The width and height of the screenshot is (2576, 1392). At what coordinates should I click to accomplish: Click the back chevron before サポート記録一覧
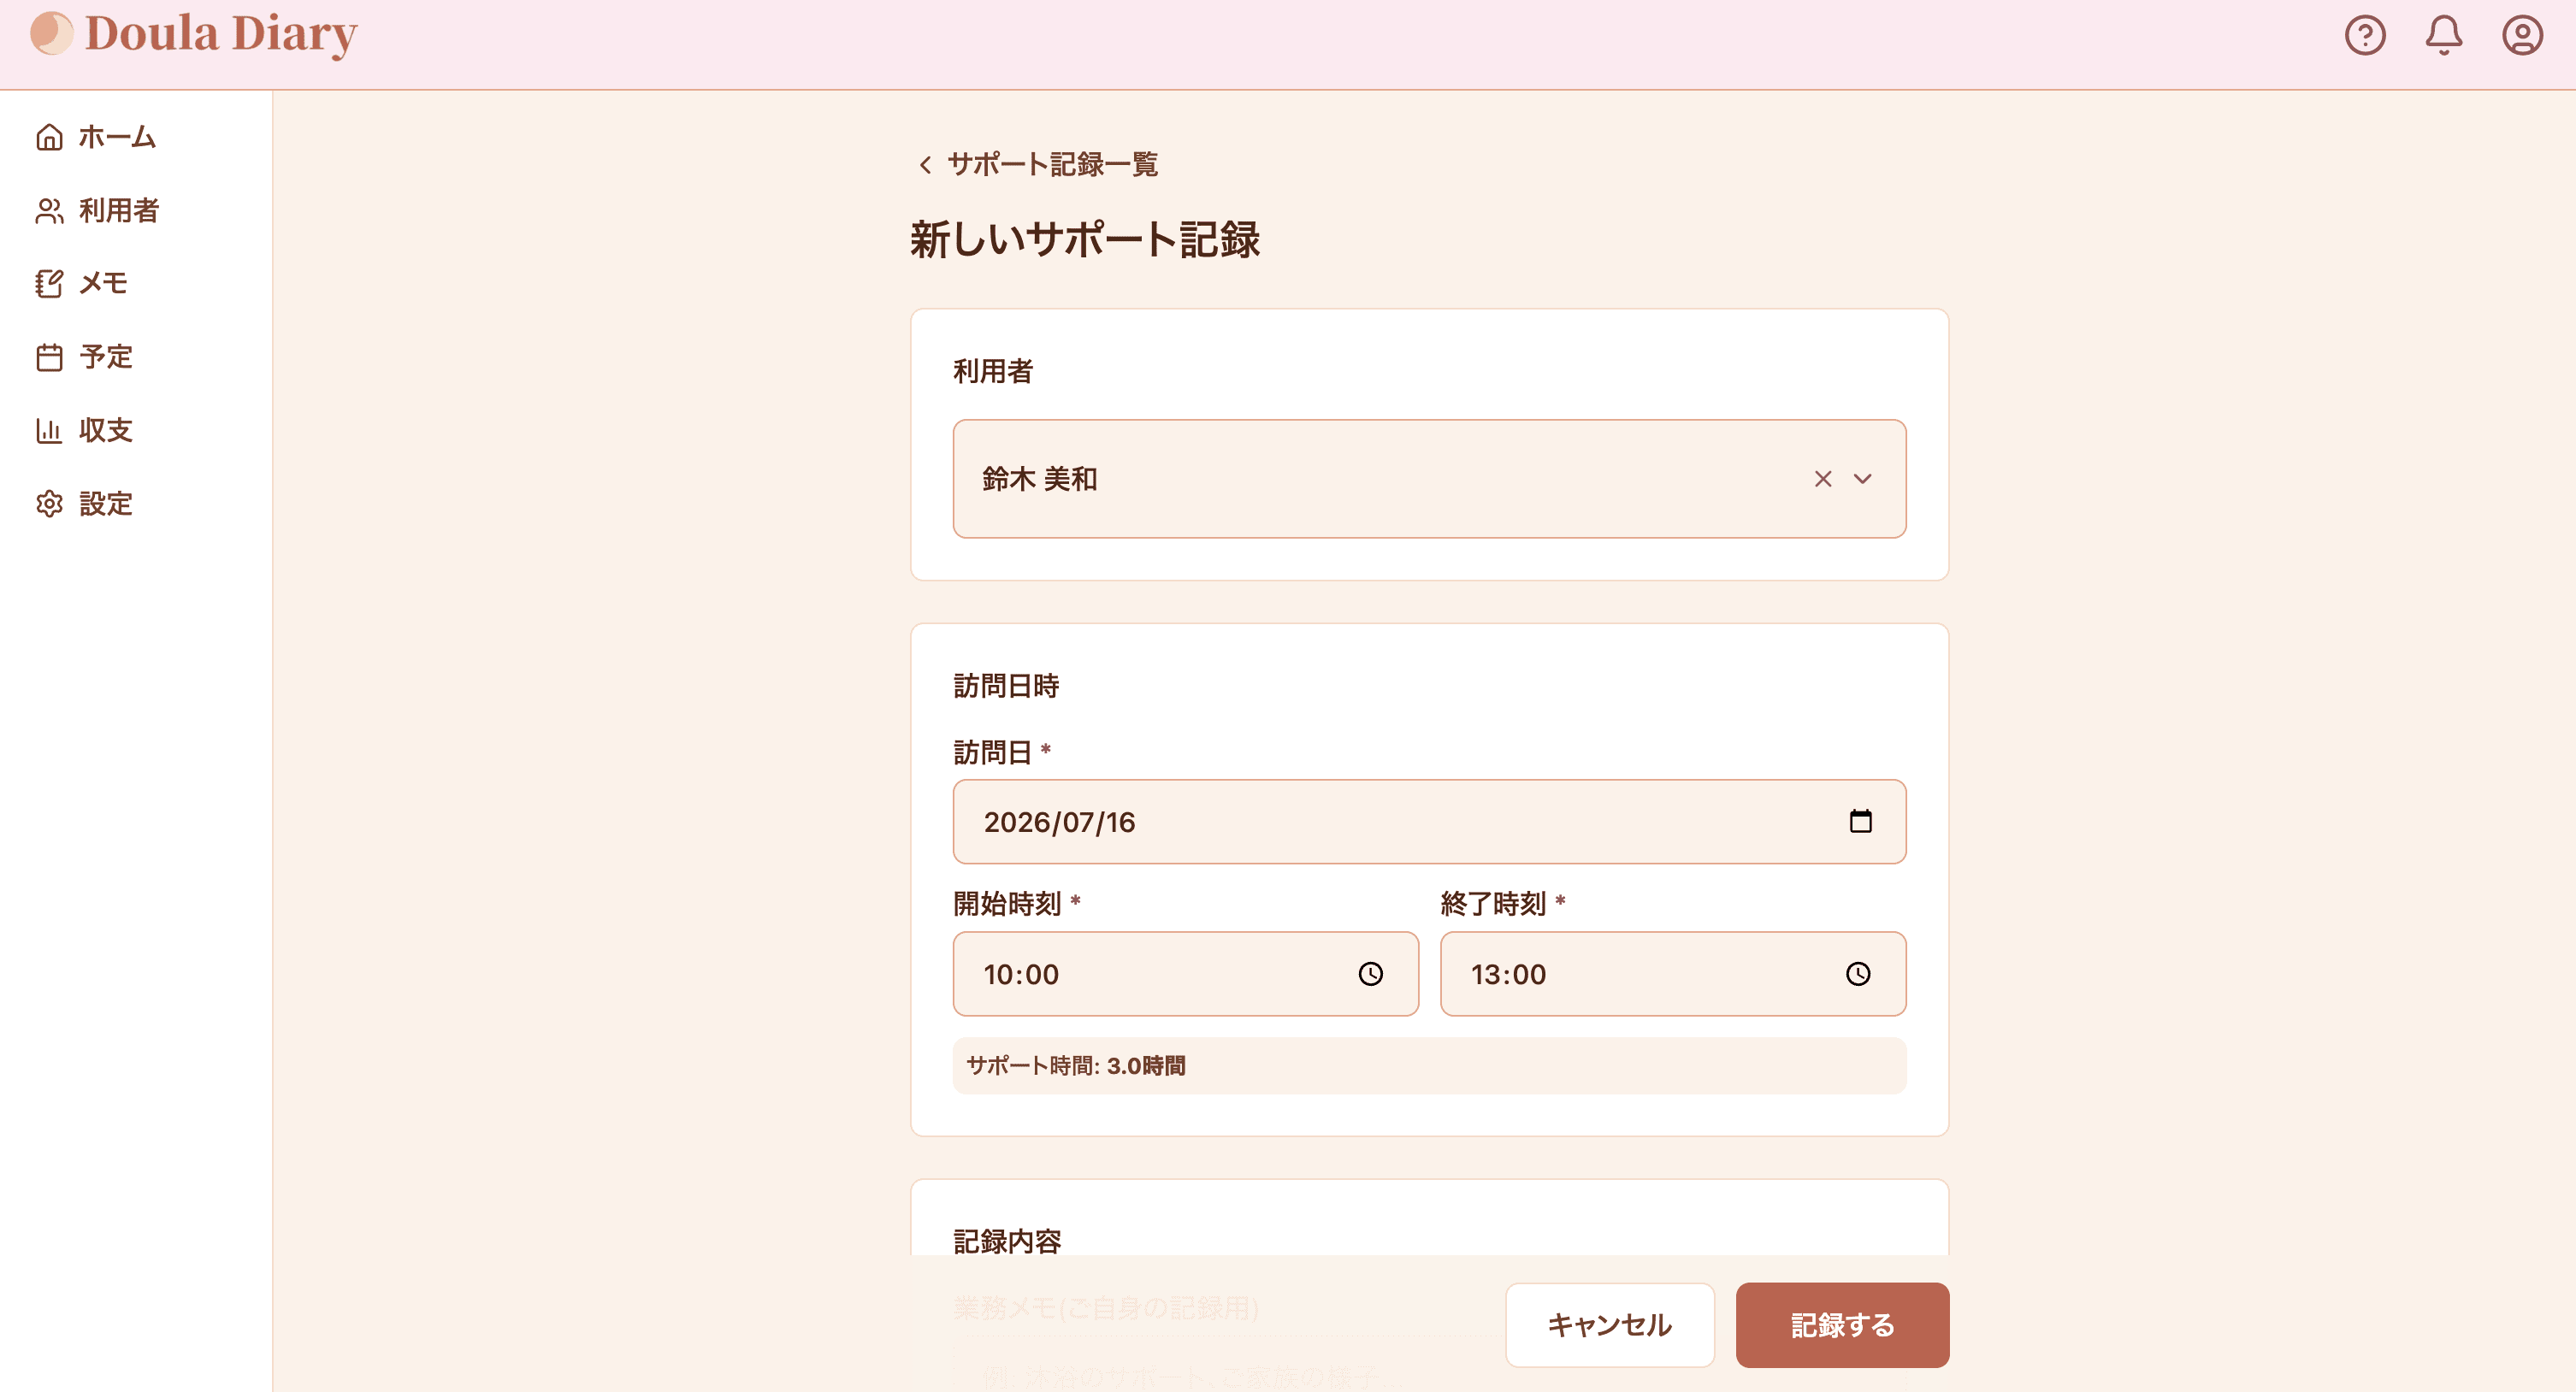pyautogui.click(x=925, y=164)
